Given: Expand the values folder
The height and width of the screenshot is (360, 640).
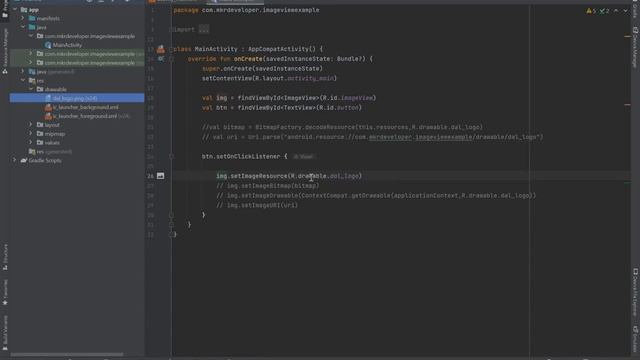Looking at the screenshot, I should point(31,142).
